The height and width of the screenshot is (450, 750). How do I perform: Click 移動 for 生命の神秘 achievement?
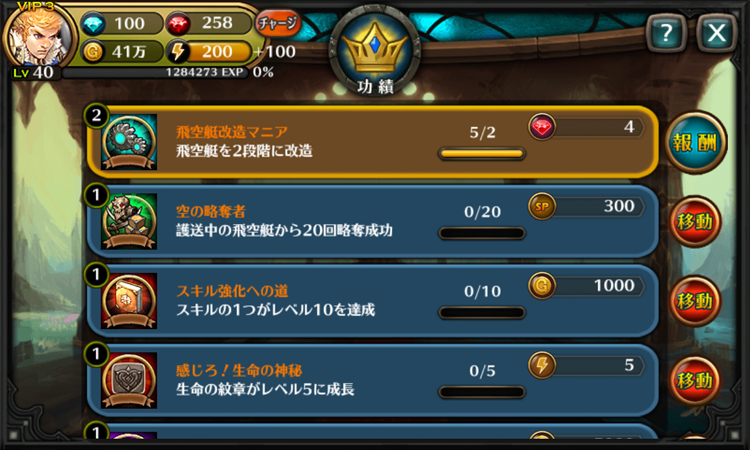point(695,381)
